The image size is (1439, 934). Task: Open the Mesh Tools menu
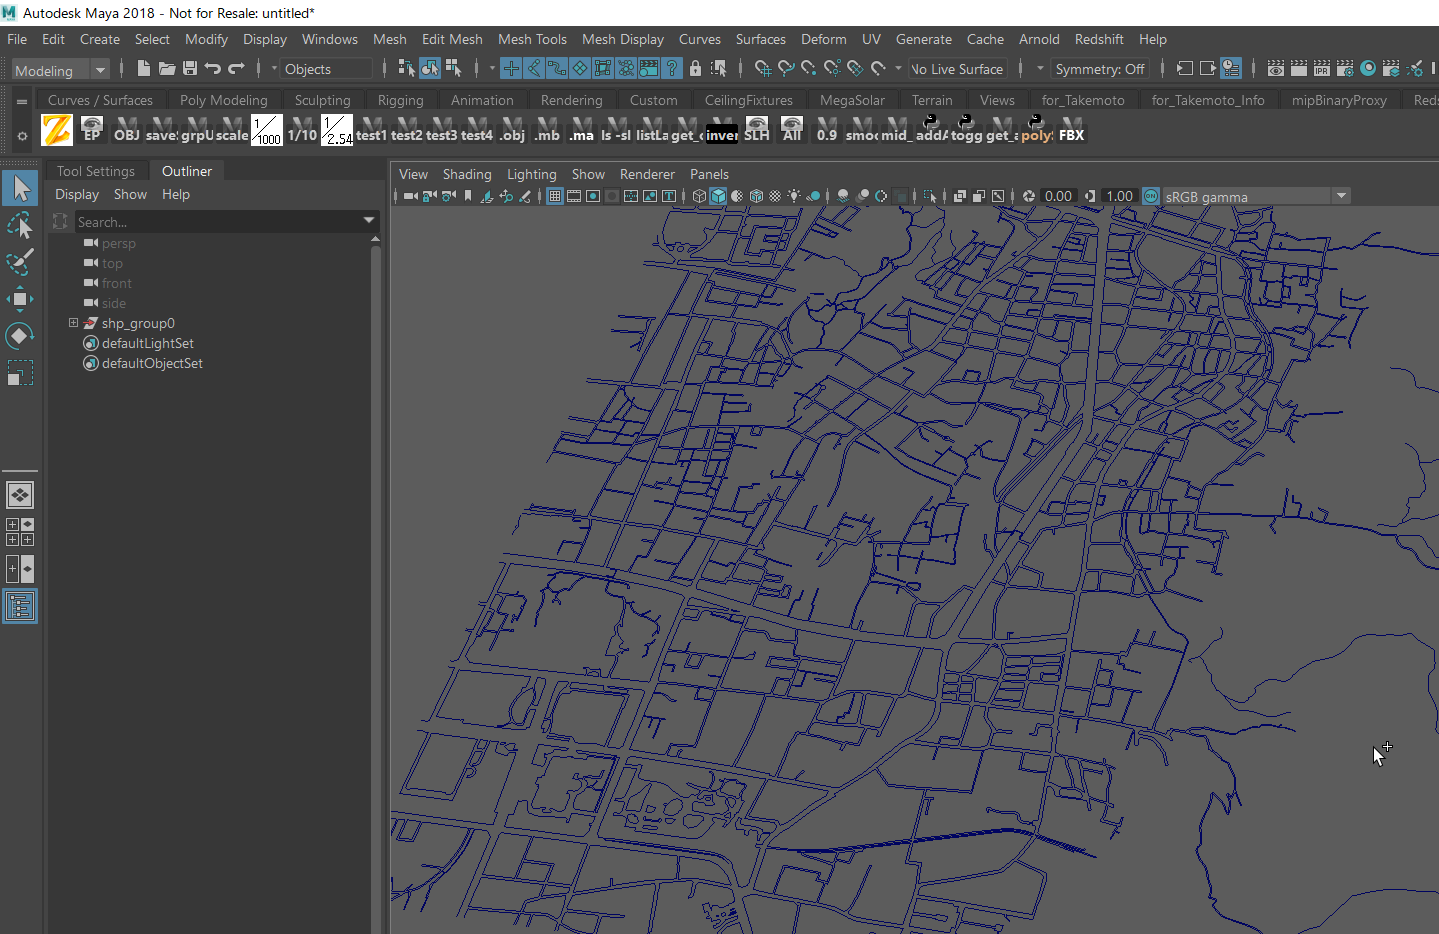[x=532, y=39]
